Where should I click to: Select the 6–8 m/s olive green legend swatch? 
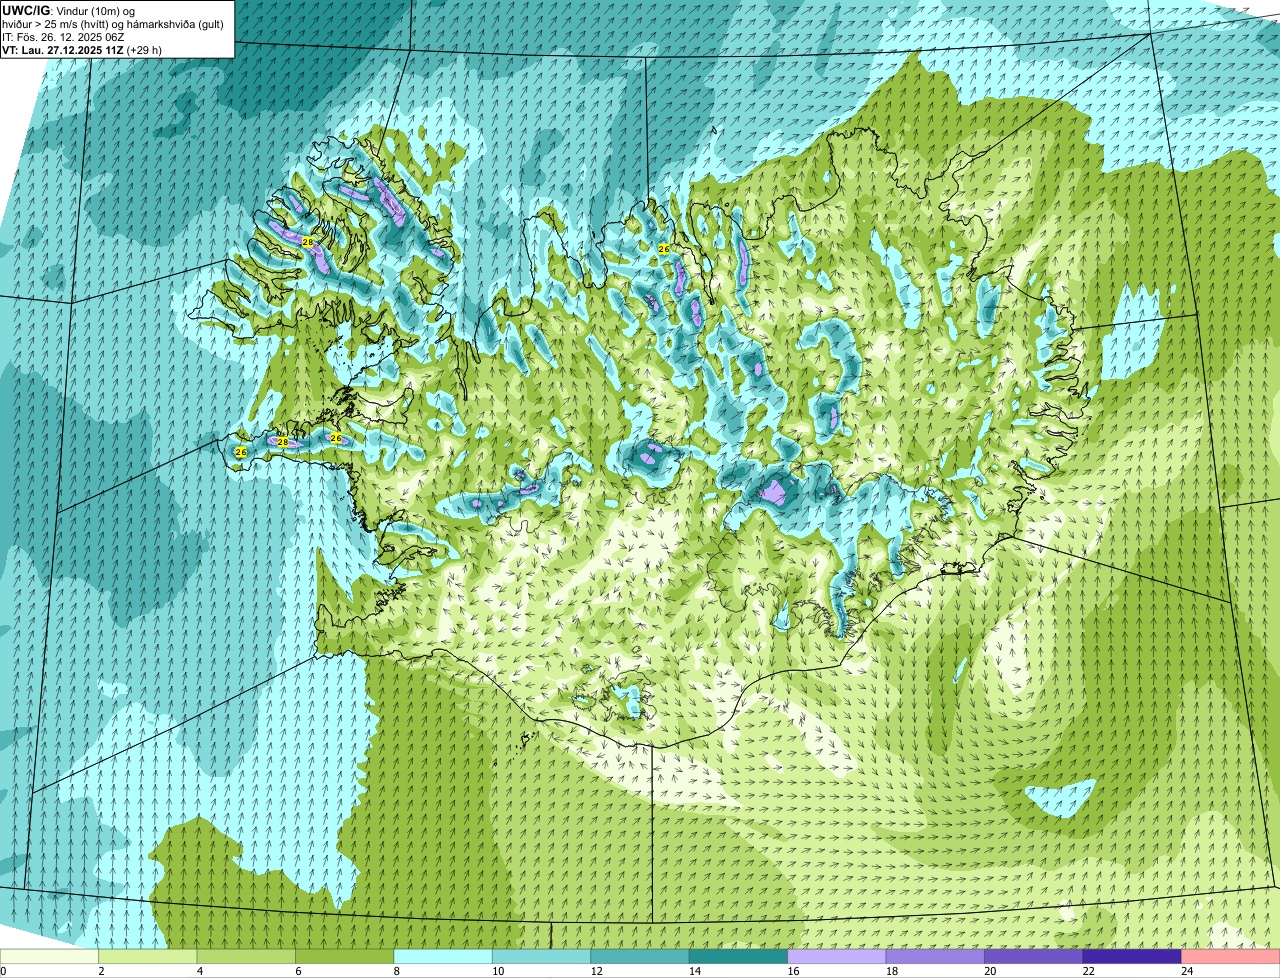345,956
